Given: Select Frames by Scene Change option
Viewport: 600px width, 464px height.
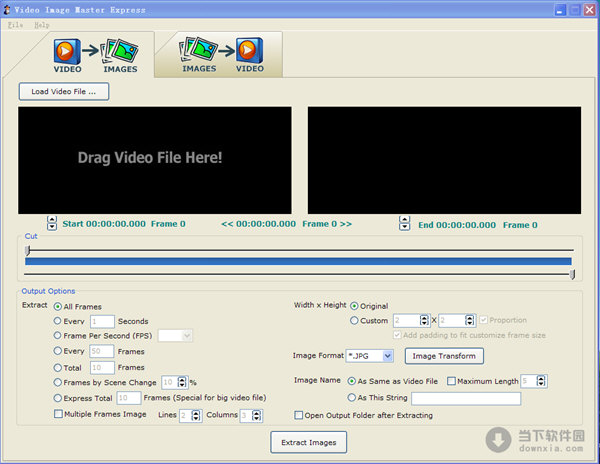Looking at the screenshot, I should pos(57,382).
